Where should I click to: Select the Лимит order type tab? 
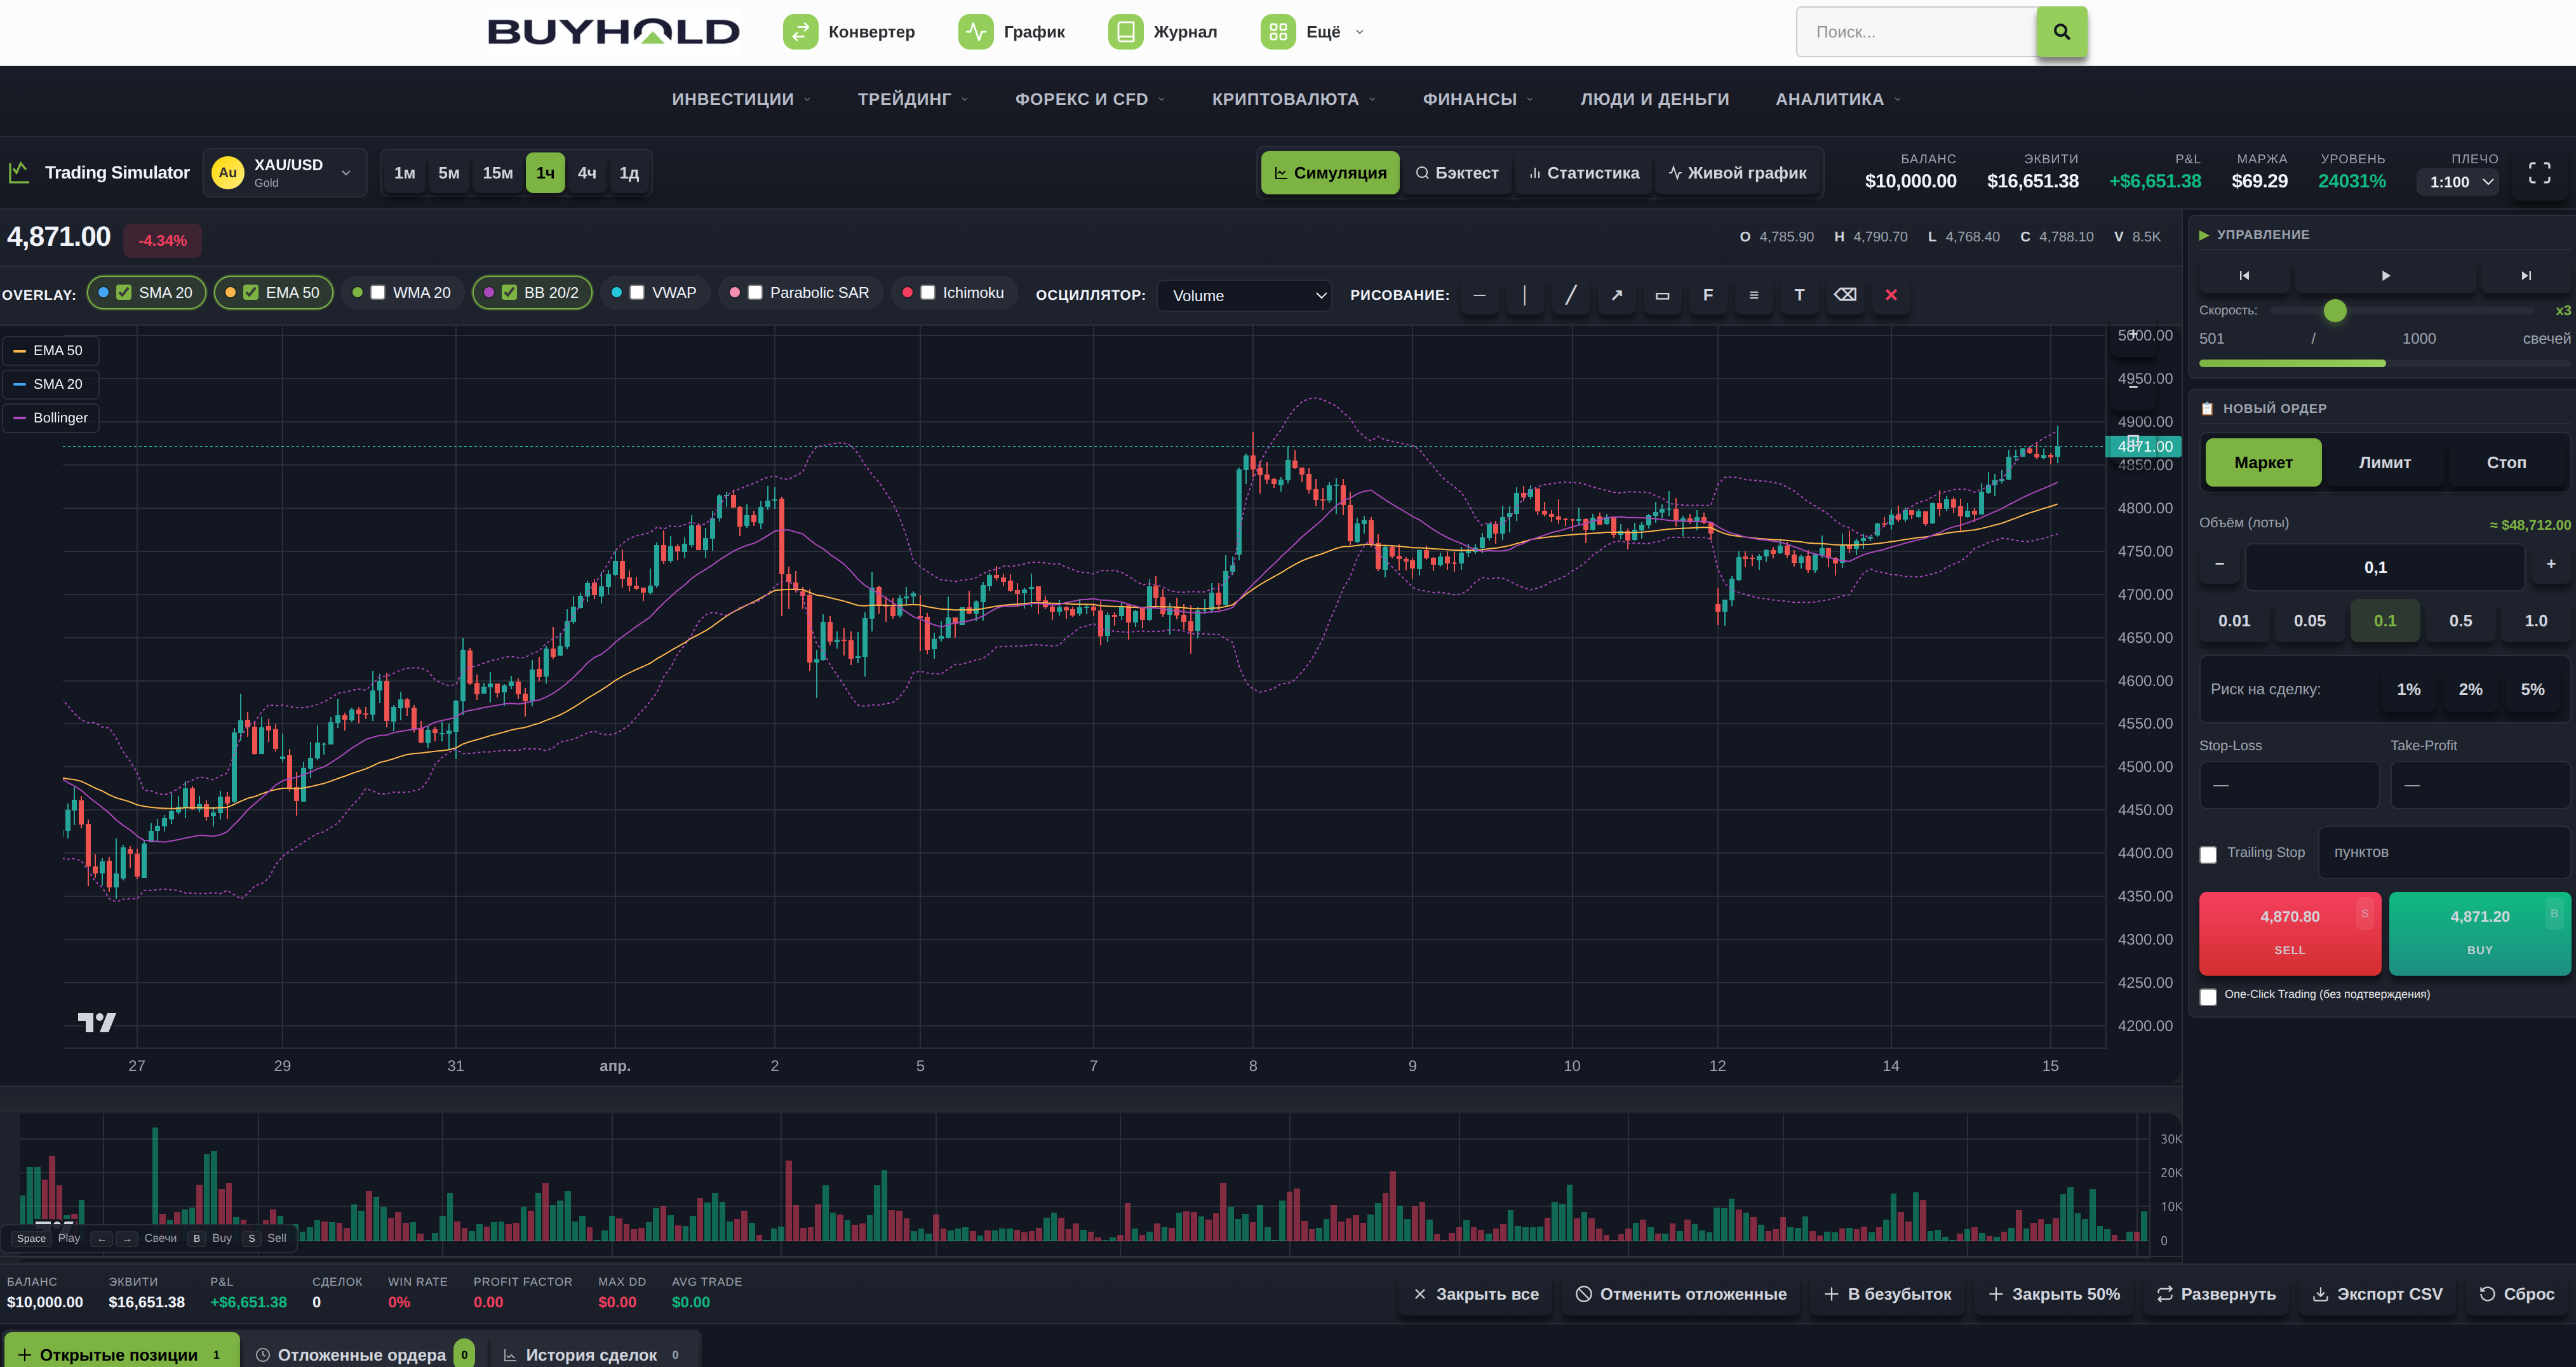point(2385,463)
